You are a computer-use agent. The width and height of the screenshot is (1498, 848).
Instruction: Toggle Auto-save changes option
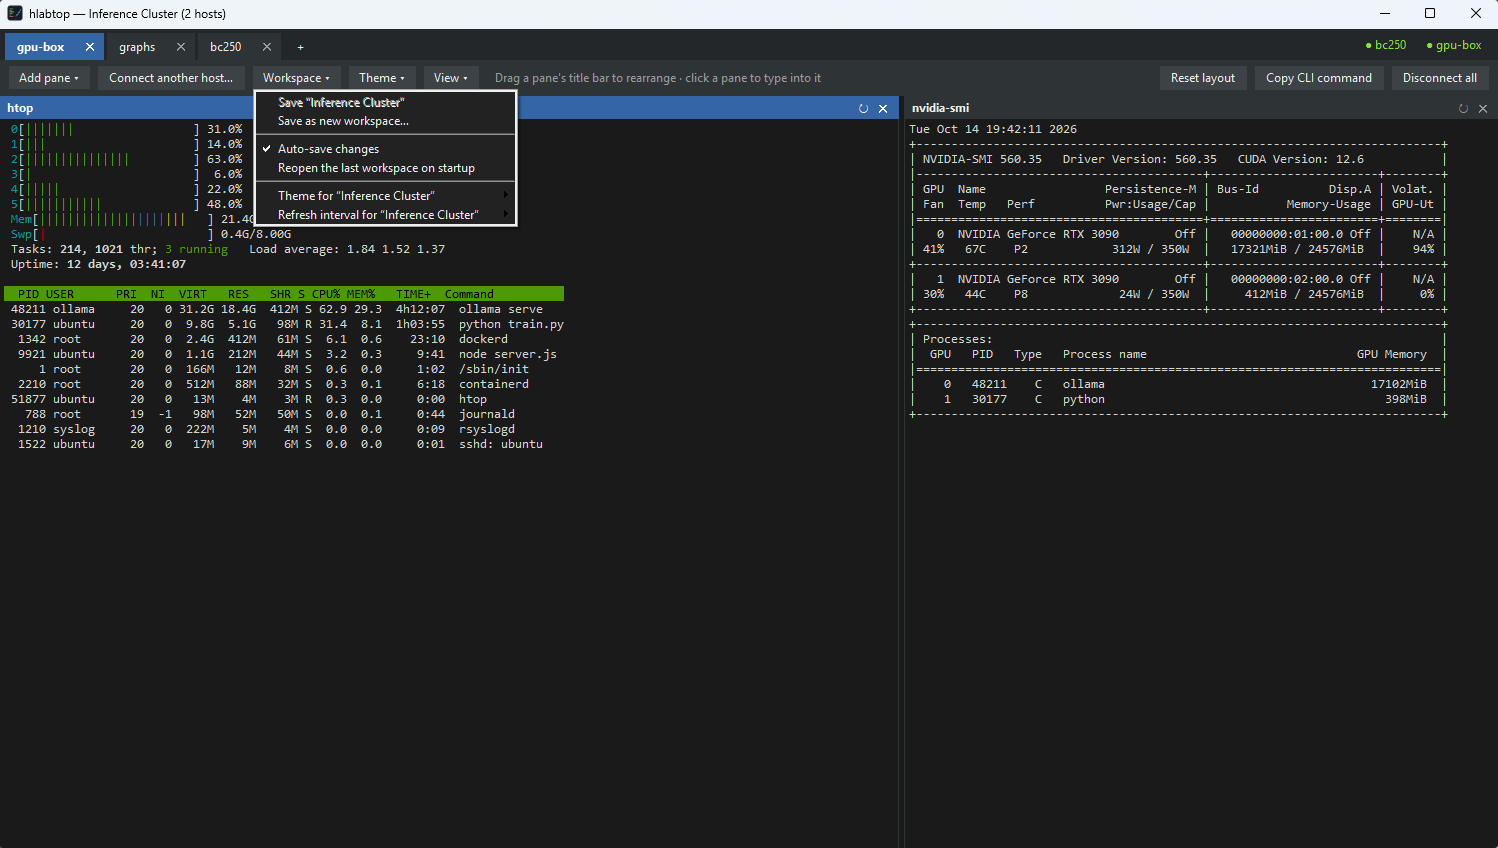pyautogui.click(x=385, y=149)
